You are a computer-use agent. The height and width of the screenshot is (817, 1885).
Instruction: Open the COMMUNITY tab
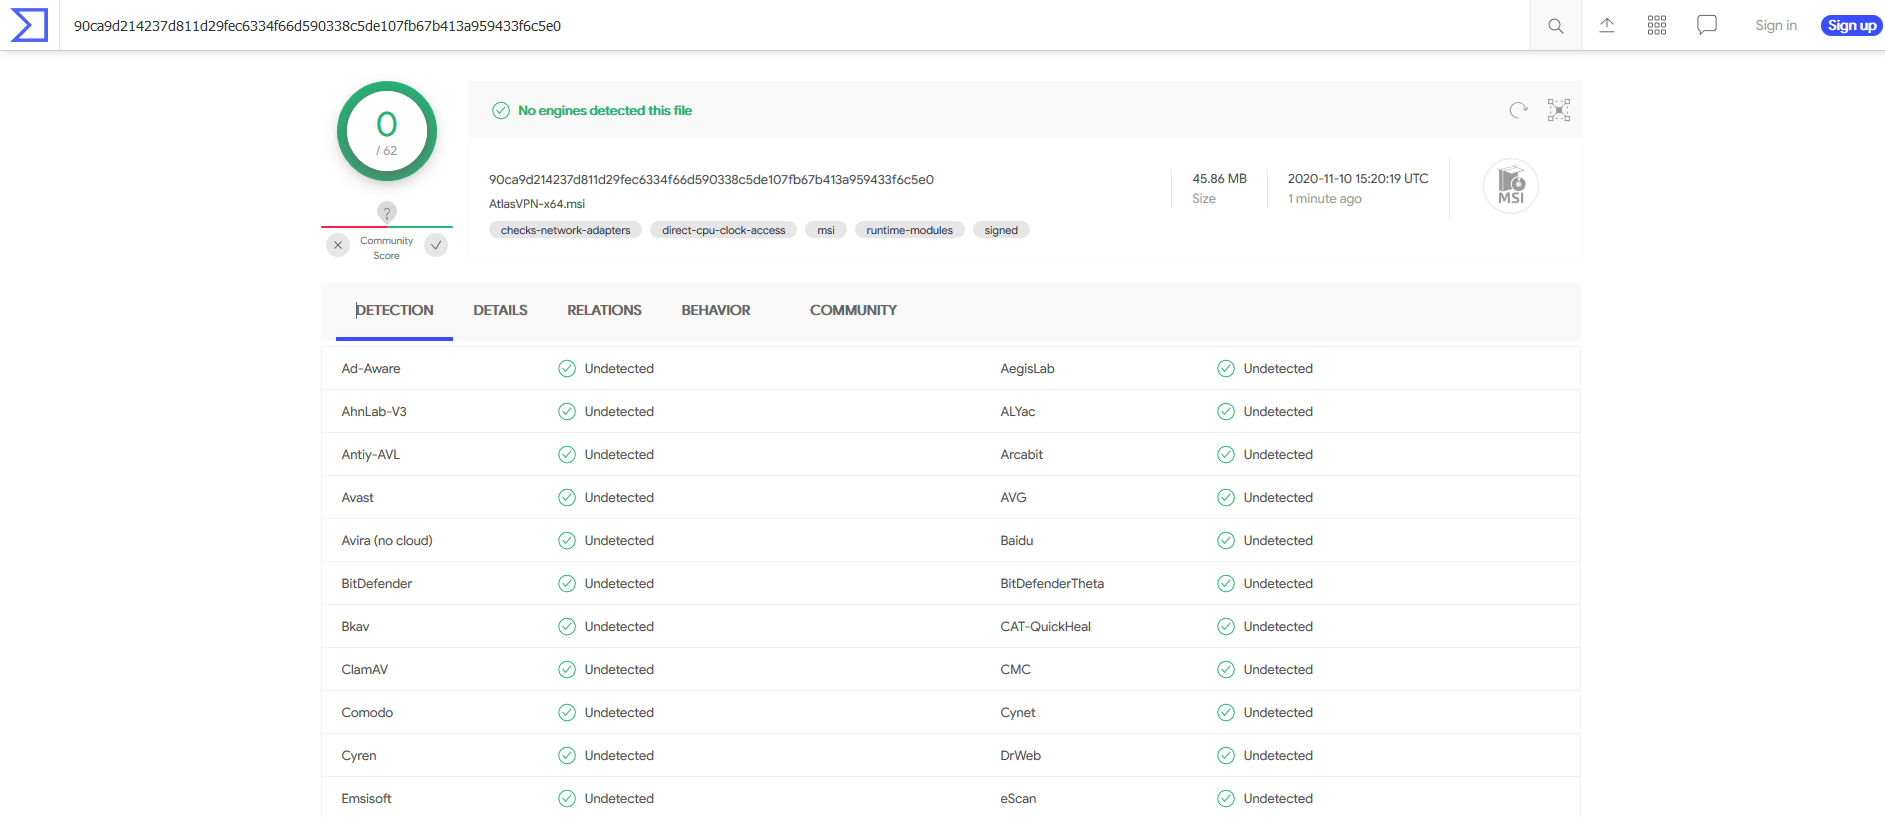[x=853, y=310]
